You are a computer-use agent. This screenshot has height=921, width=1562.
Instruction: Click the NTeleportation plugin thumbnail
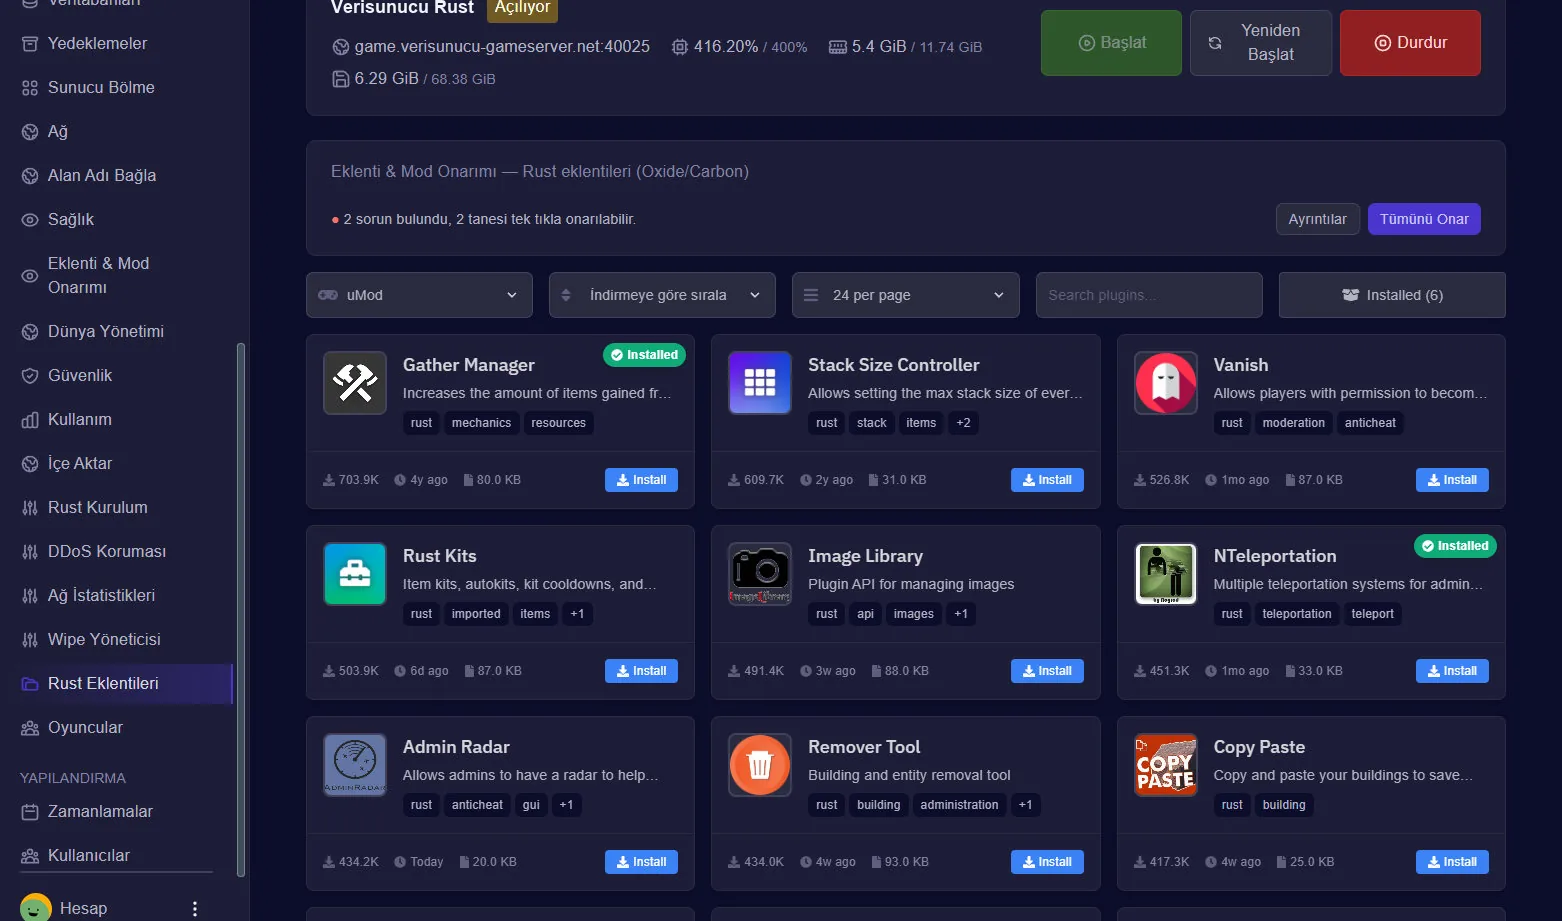point(1166,574)
